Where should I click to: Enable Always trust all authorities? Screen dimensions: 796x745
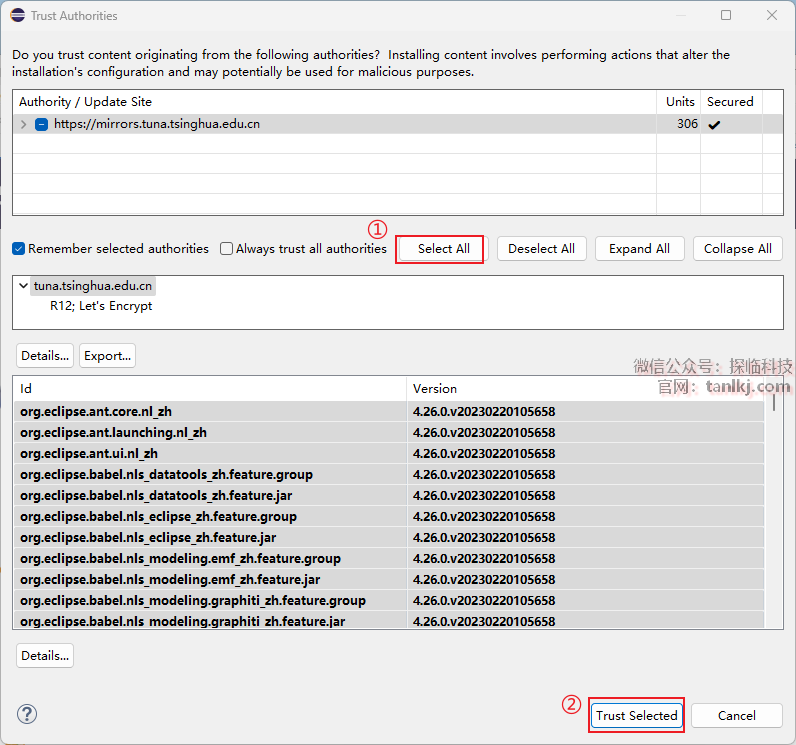pyautogui.click(x=227, y=249)
